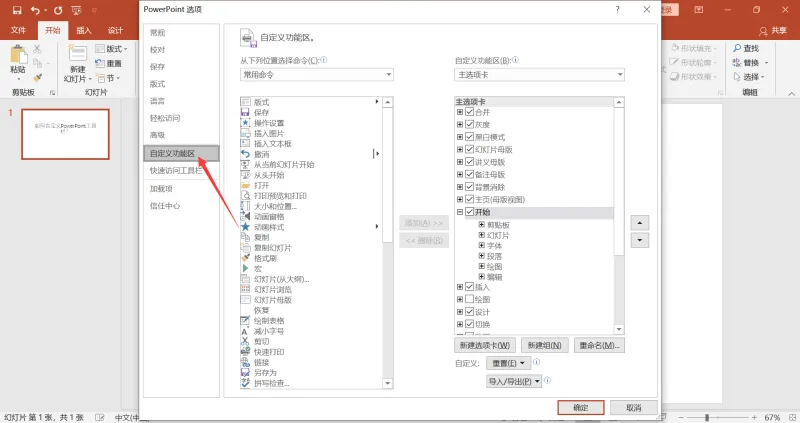Select the 动画窗格 icon in the commands list
Screen dimensions: 800x423
pyautogui.click(x=245, y=216)
